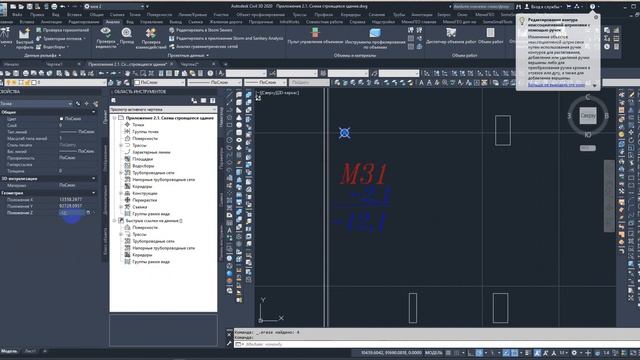Click Проверка видимости eye icon
The height and width of the screenshot is (360, 640).
click(106, 33)
